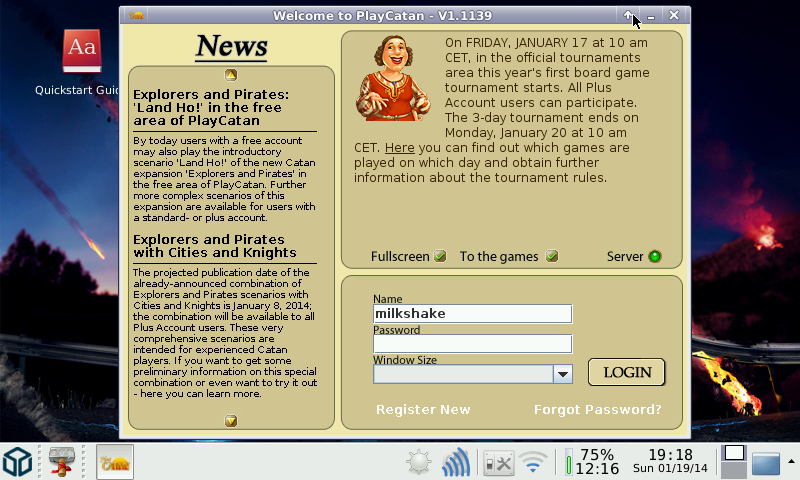This screenshot has height=480, width=800.
Task: Click the battery status indicator
Action: coord(568,463)
